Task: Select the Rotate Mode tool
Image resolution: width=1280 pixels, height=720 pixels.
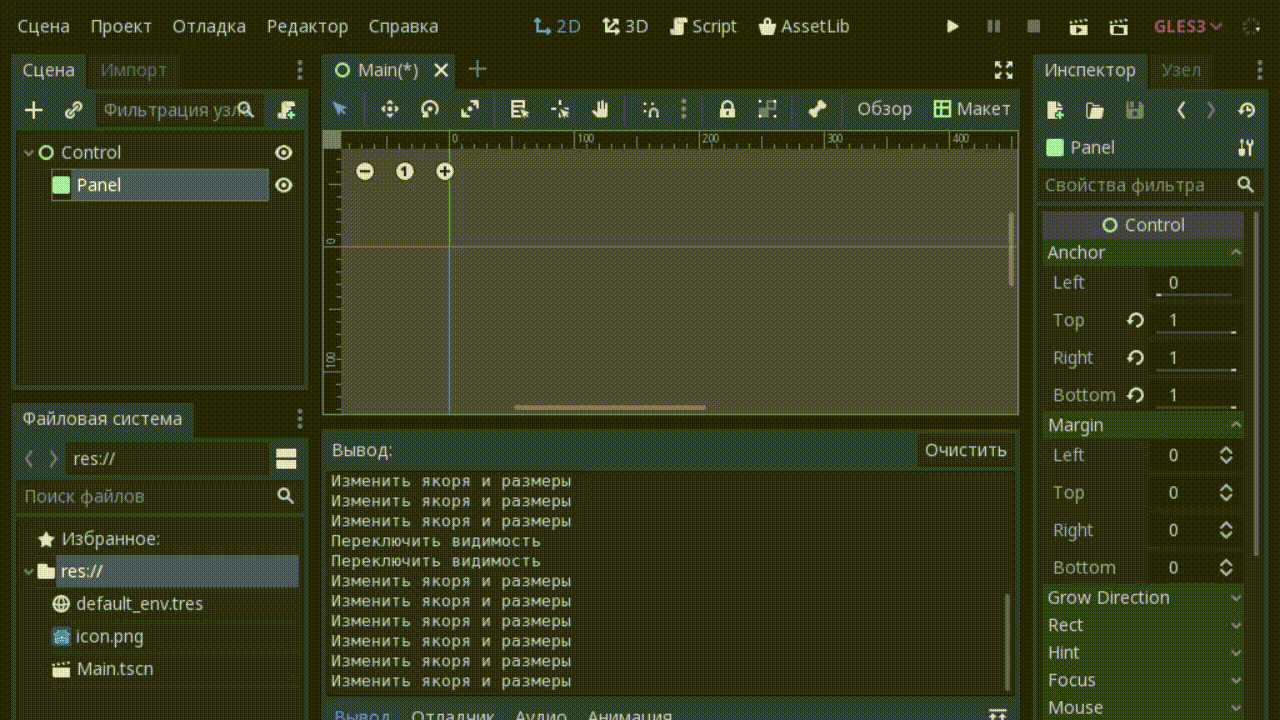Action: pyautogui.click(x=430, y=109)
